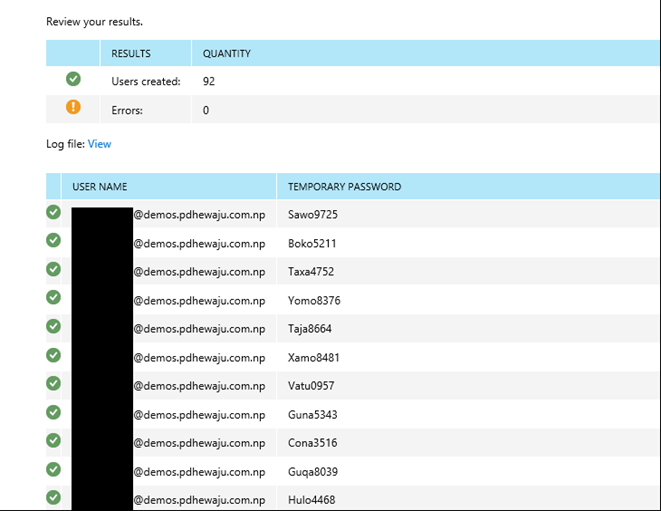The width and height of the screenshot is (661, 511).
Task: Select temporary password Guna5343
Action: pyautogui.click(x=313, y=415)
